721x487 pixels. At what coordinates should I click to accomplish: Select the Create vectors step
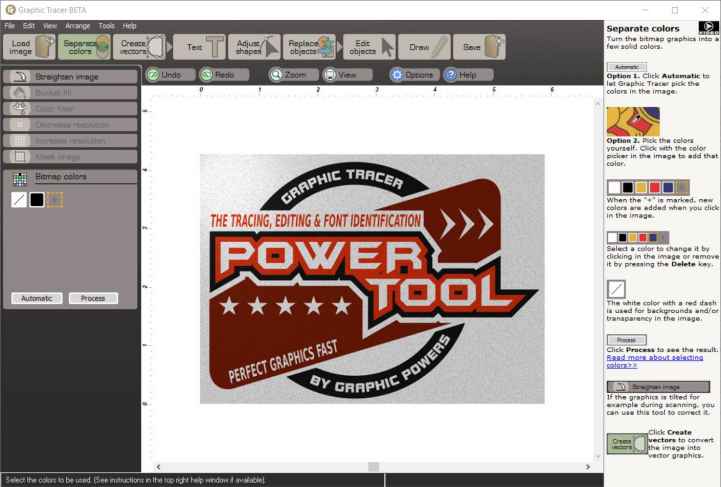click(x=140, y=46)
